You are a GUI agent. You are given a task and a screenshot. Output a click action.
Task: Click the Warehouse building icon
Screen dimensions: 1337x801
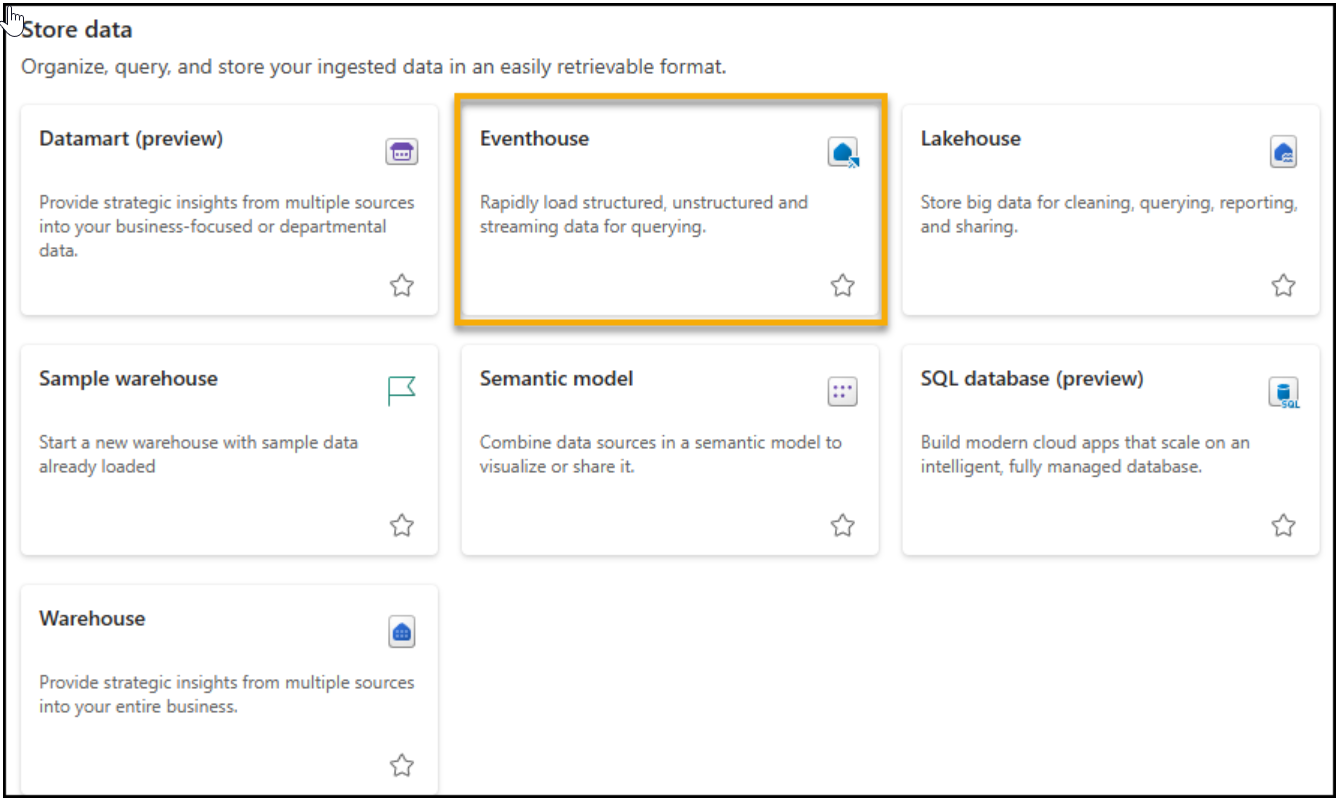click(401, 632)
